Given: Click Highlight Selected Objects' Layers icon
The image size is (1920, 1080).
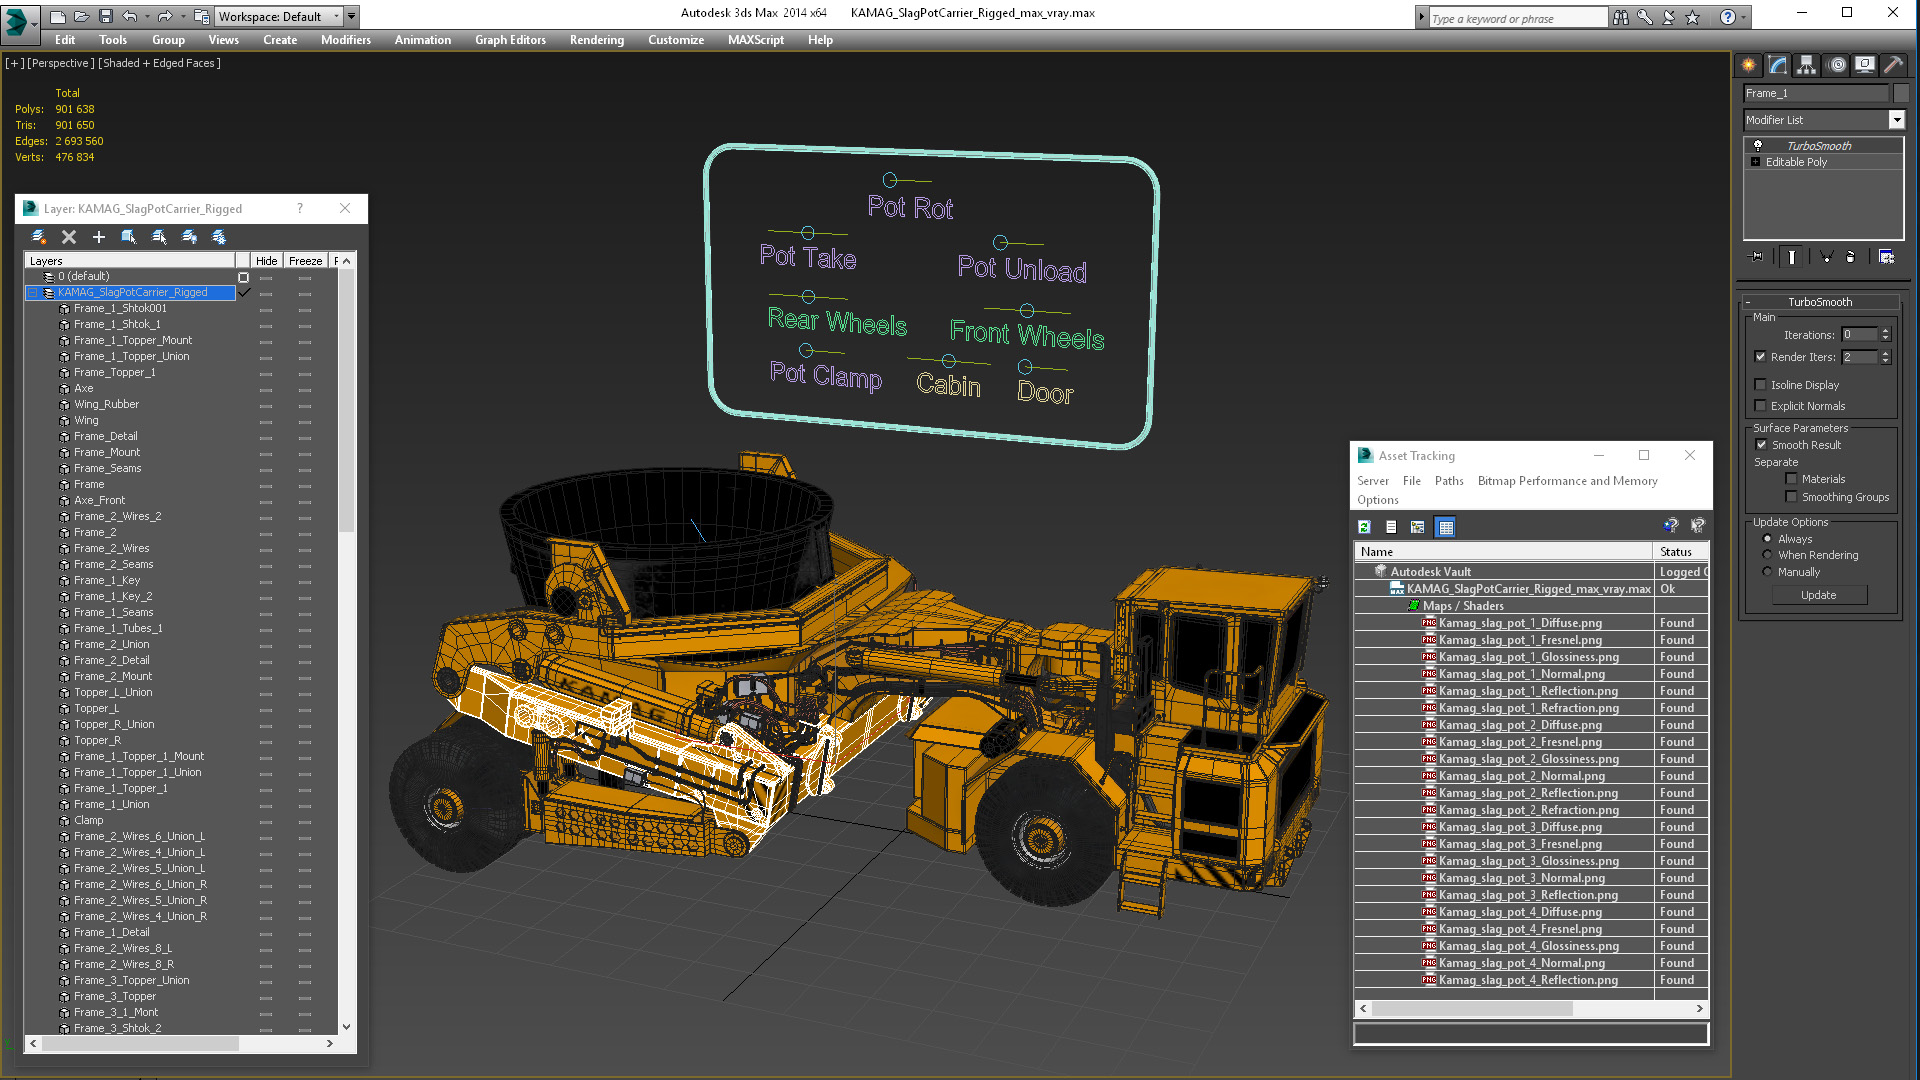Looking at the screenshot, I should pyautogui.click(x=159, y=237).
